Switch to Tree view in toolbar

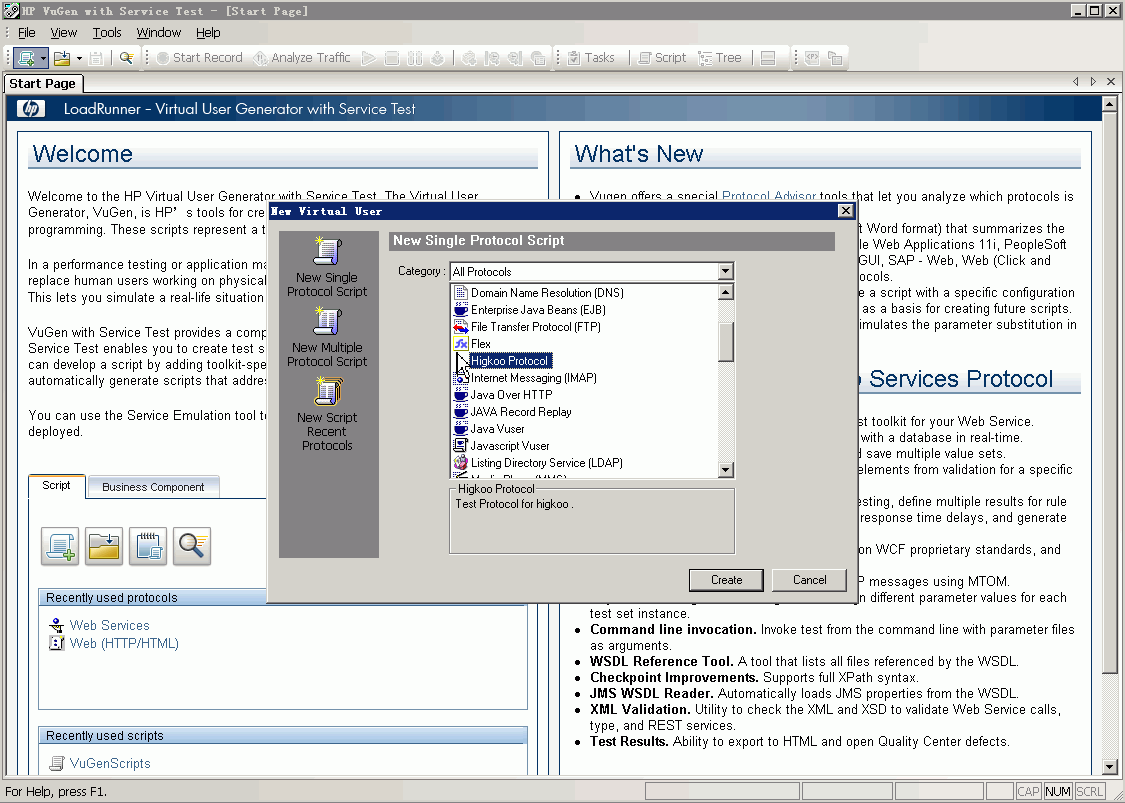pyautogui.click(x=720, y=58)
